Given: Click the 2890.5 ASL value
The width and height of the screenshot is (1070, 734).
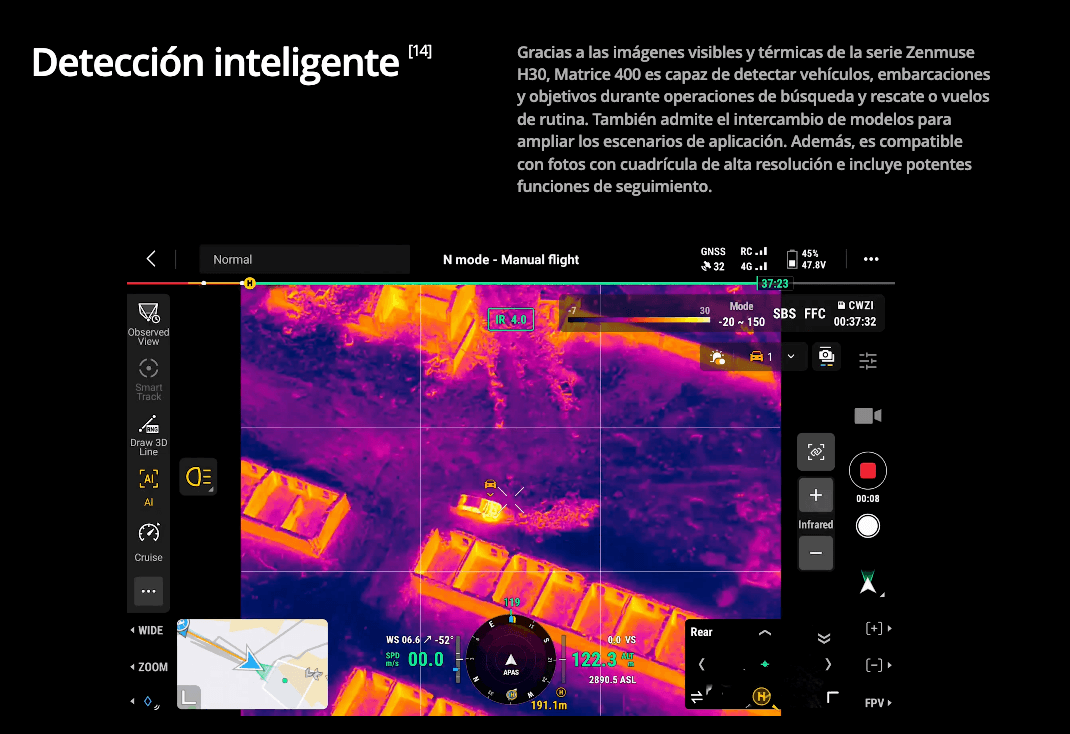Looking at the screenshot, I should [612, 679].
